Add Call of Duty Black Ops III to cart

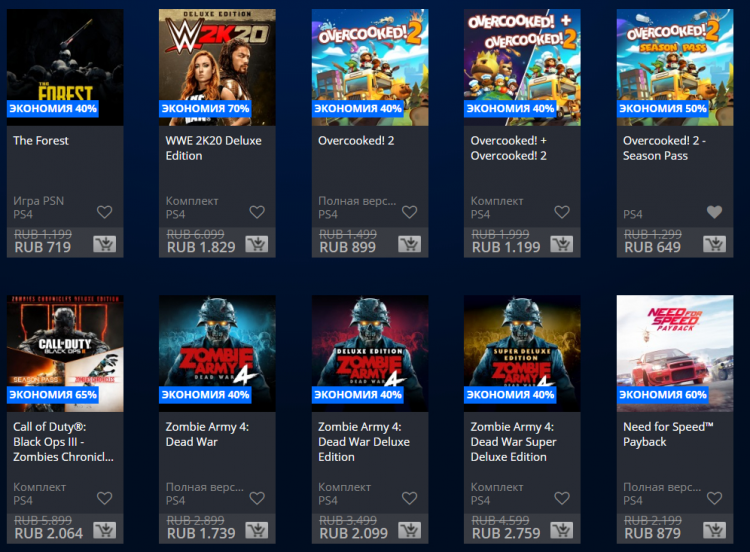[104, 530]
